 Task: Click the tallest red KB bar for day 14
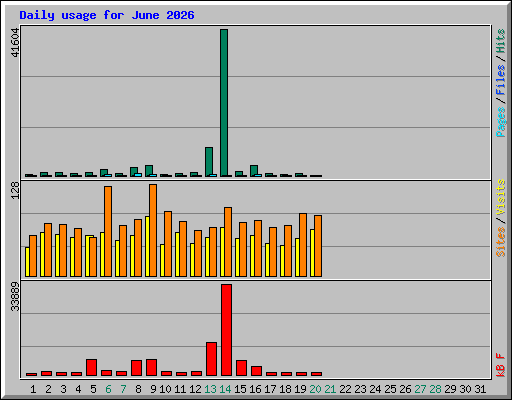226,330
